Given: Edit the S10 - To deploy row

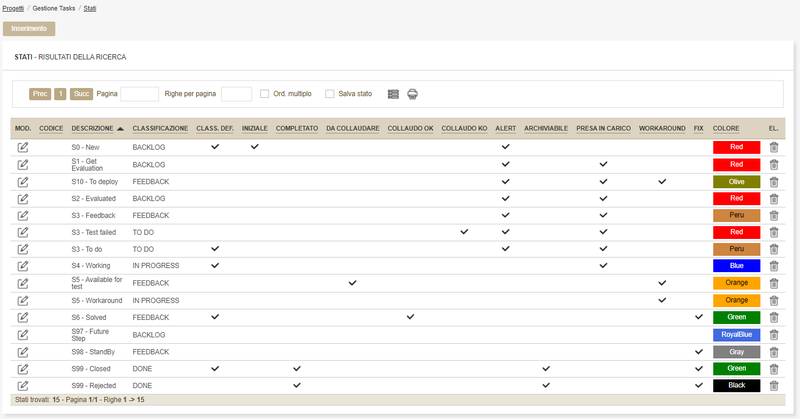Looking at the screenshot, I should coord(23,182).
